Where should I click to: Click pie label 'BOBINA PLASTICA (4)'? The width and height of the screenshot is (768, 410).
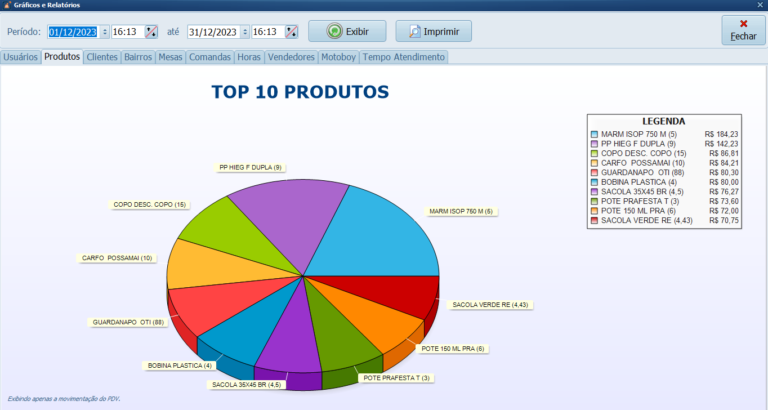tap(180, 366)
